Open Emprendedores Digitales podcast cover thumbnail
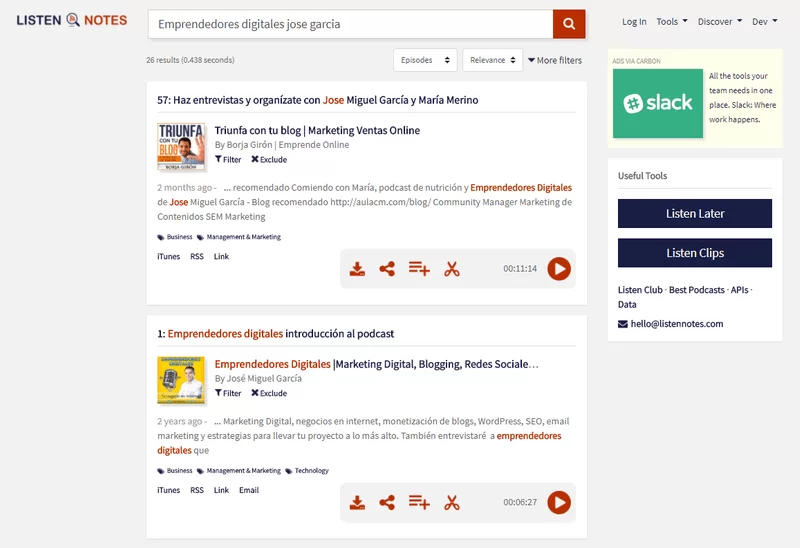 (x=181, y=380)
